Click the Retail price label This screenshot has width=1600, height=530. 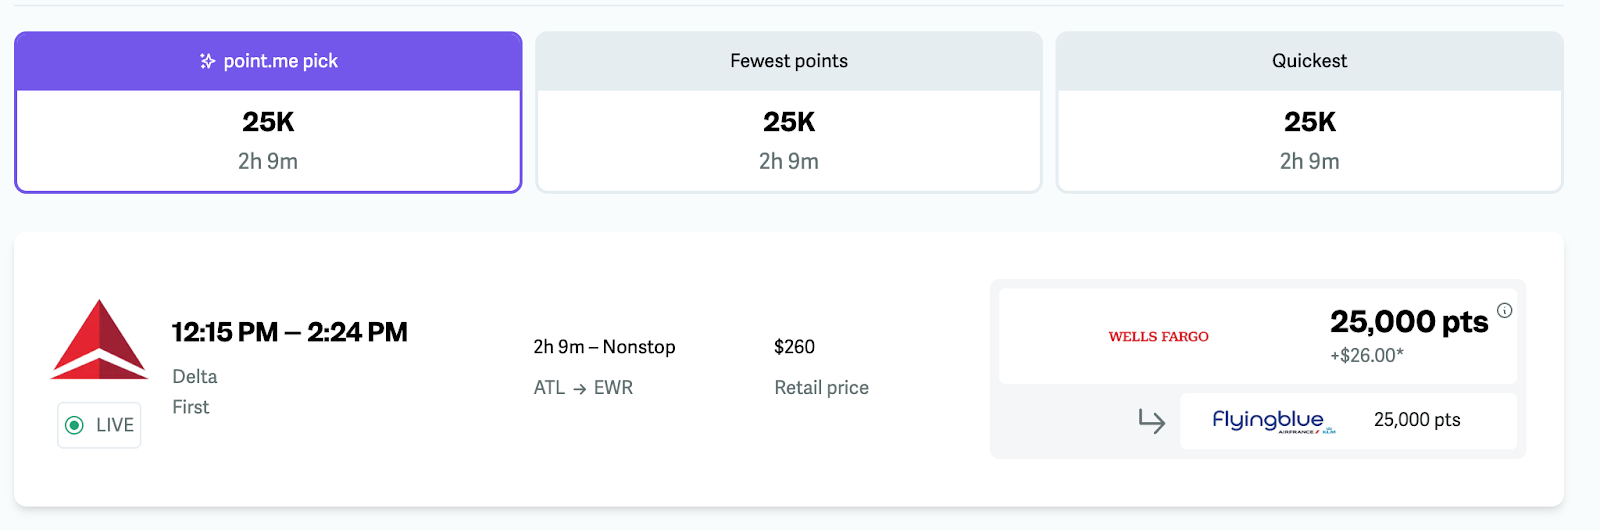821,388
